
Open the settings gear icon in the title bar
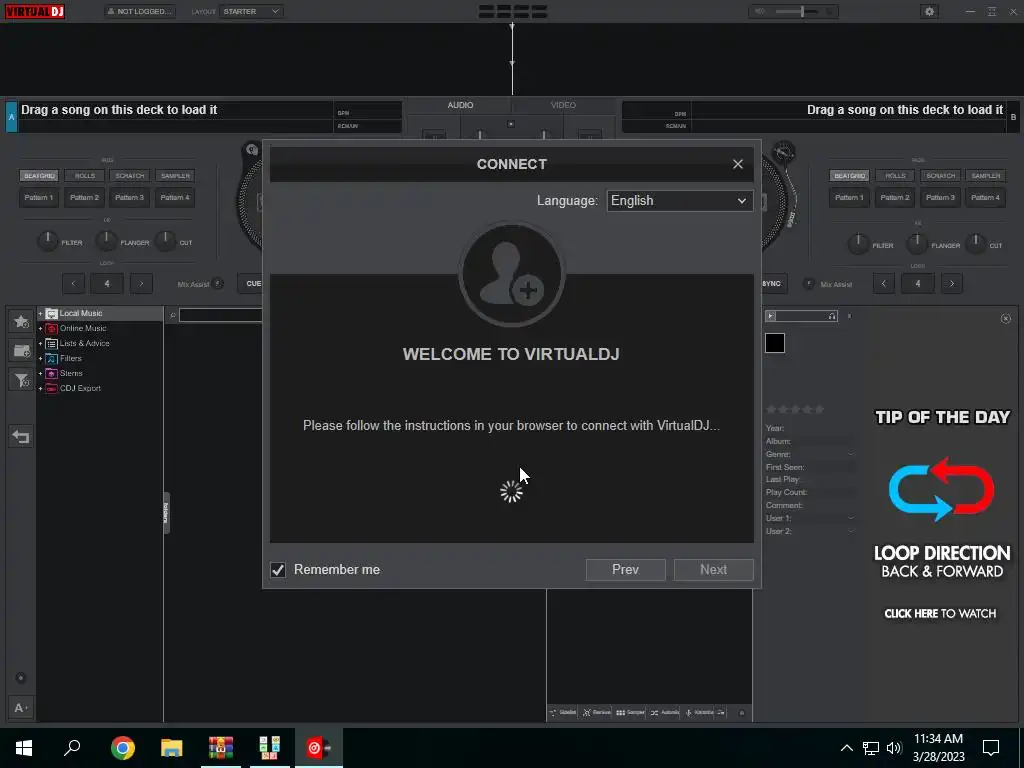click(929, 11)
